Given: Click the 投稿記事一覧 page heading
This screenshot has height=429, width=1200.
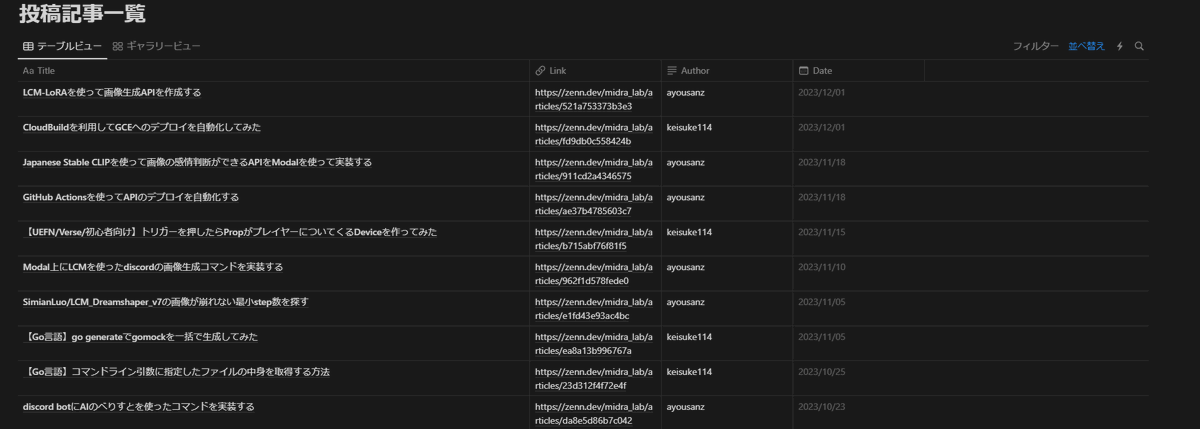Looking at the screenshot, I should [x=82, y=14].
